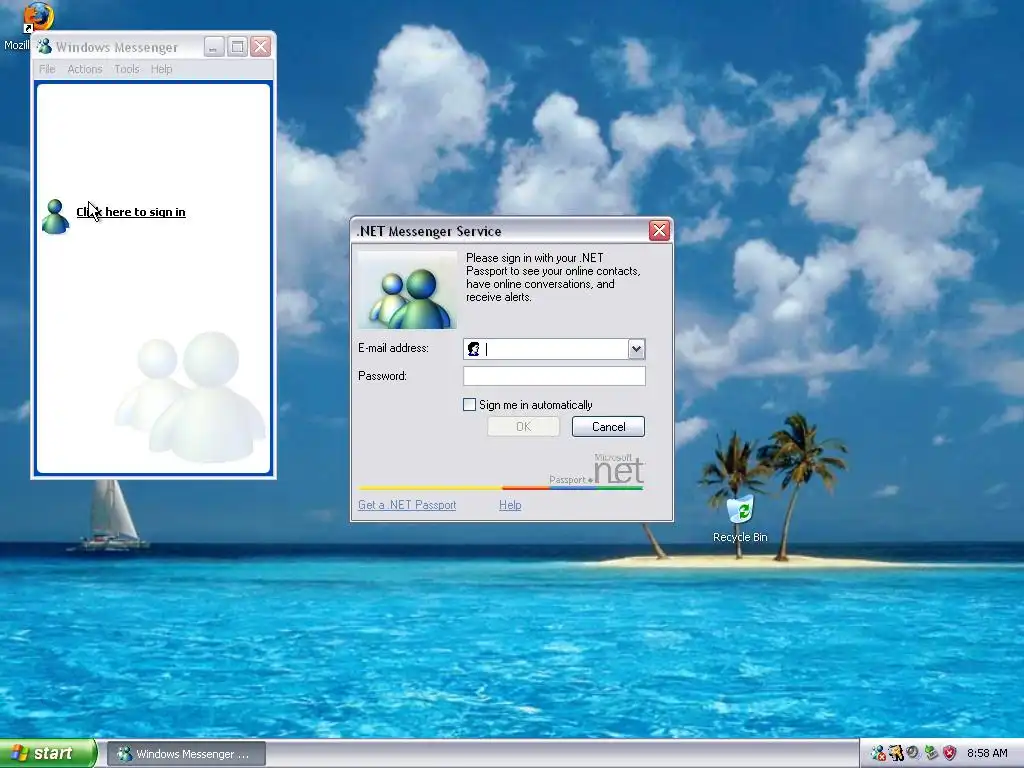Click the Windows Messenger taskbar button
Viewport: 1024px width, 768px height.
coord(186,754)
